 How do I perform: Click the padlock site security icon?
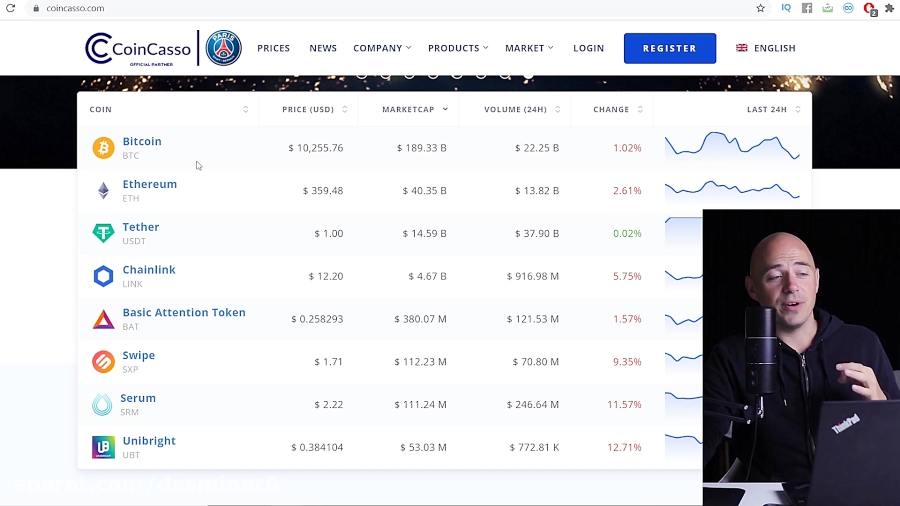point(36,9)
